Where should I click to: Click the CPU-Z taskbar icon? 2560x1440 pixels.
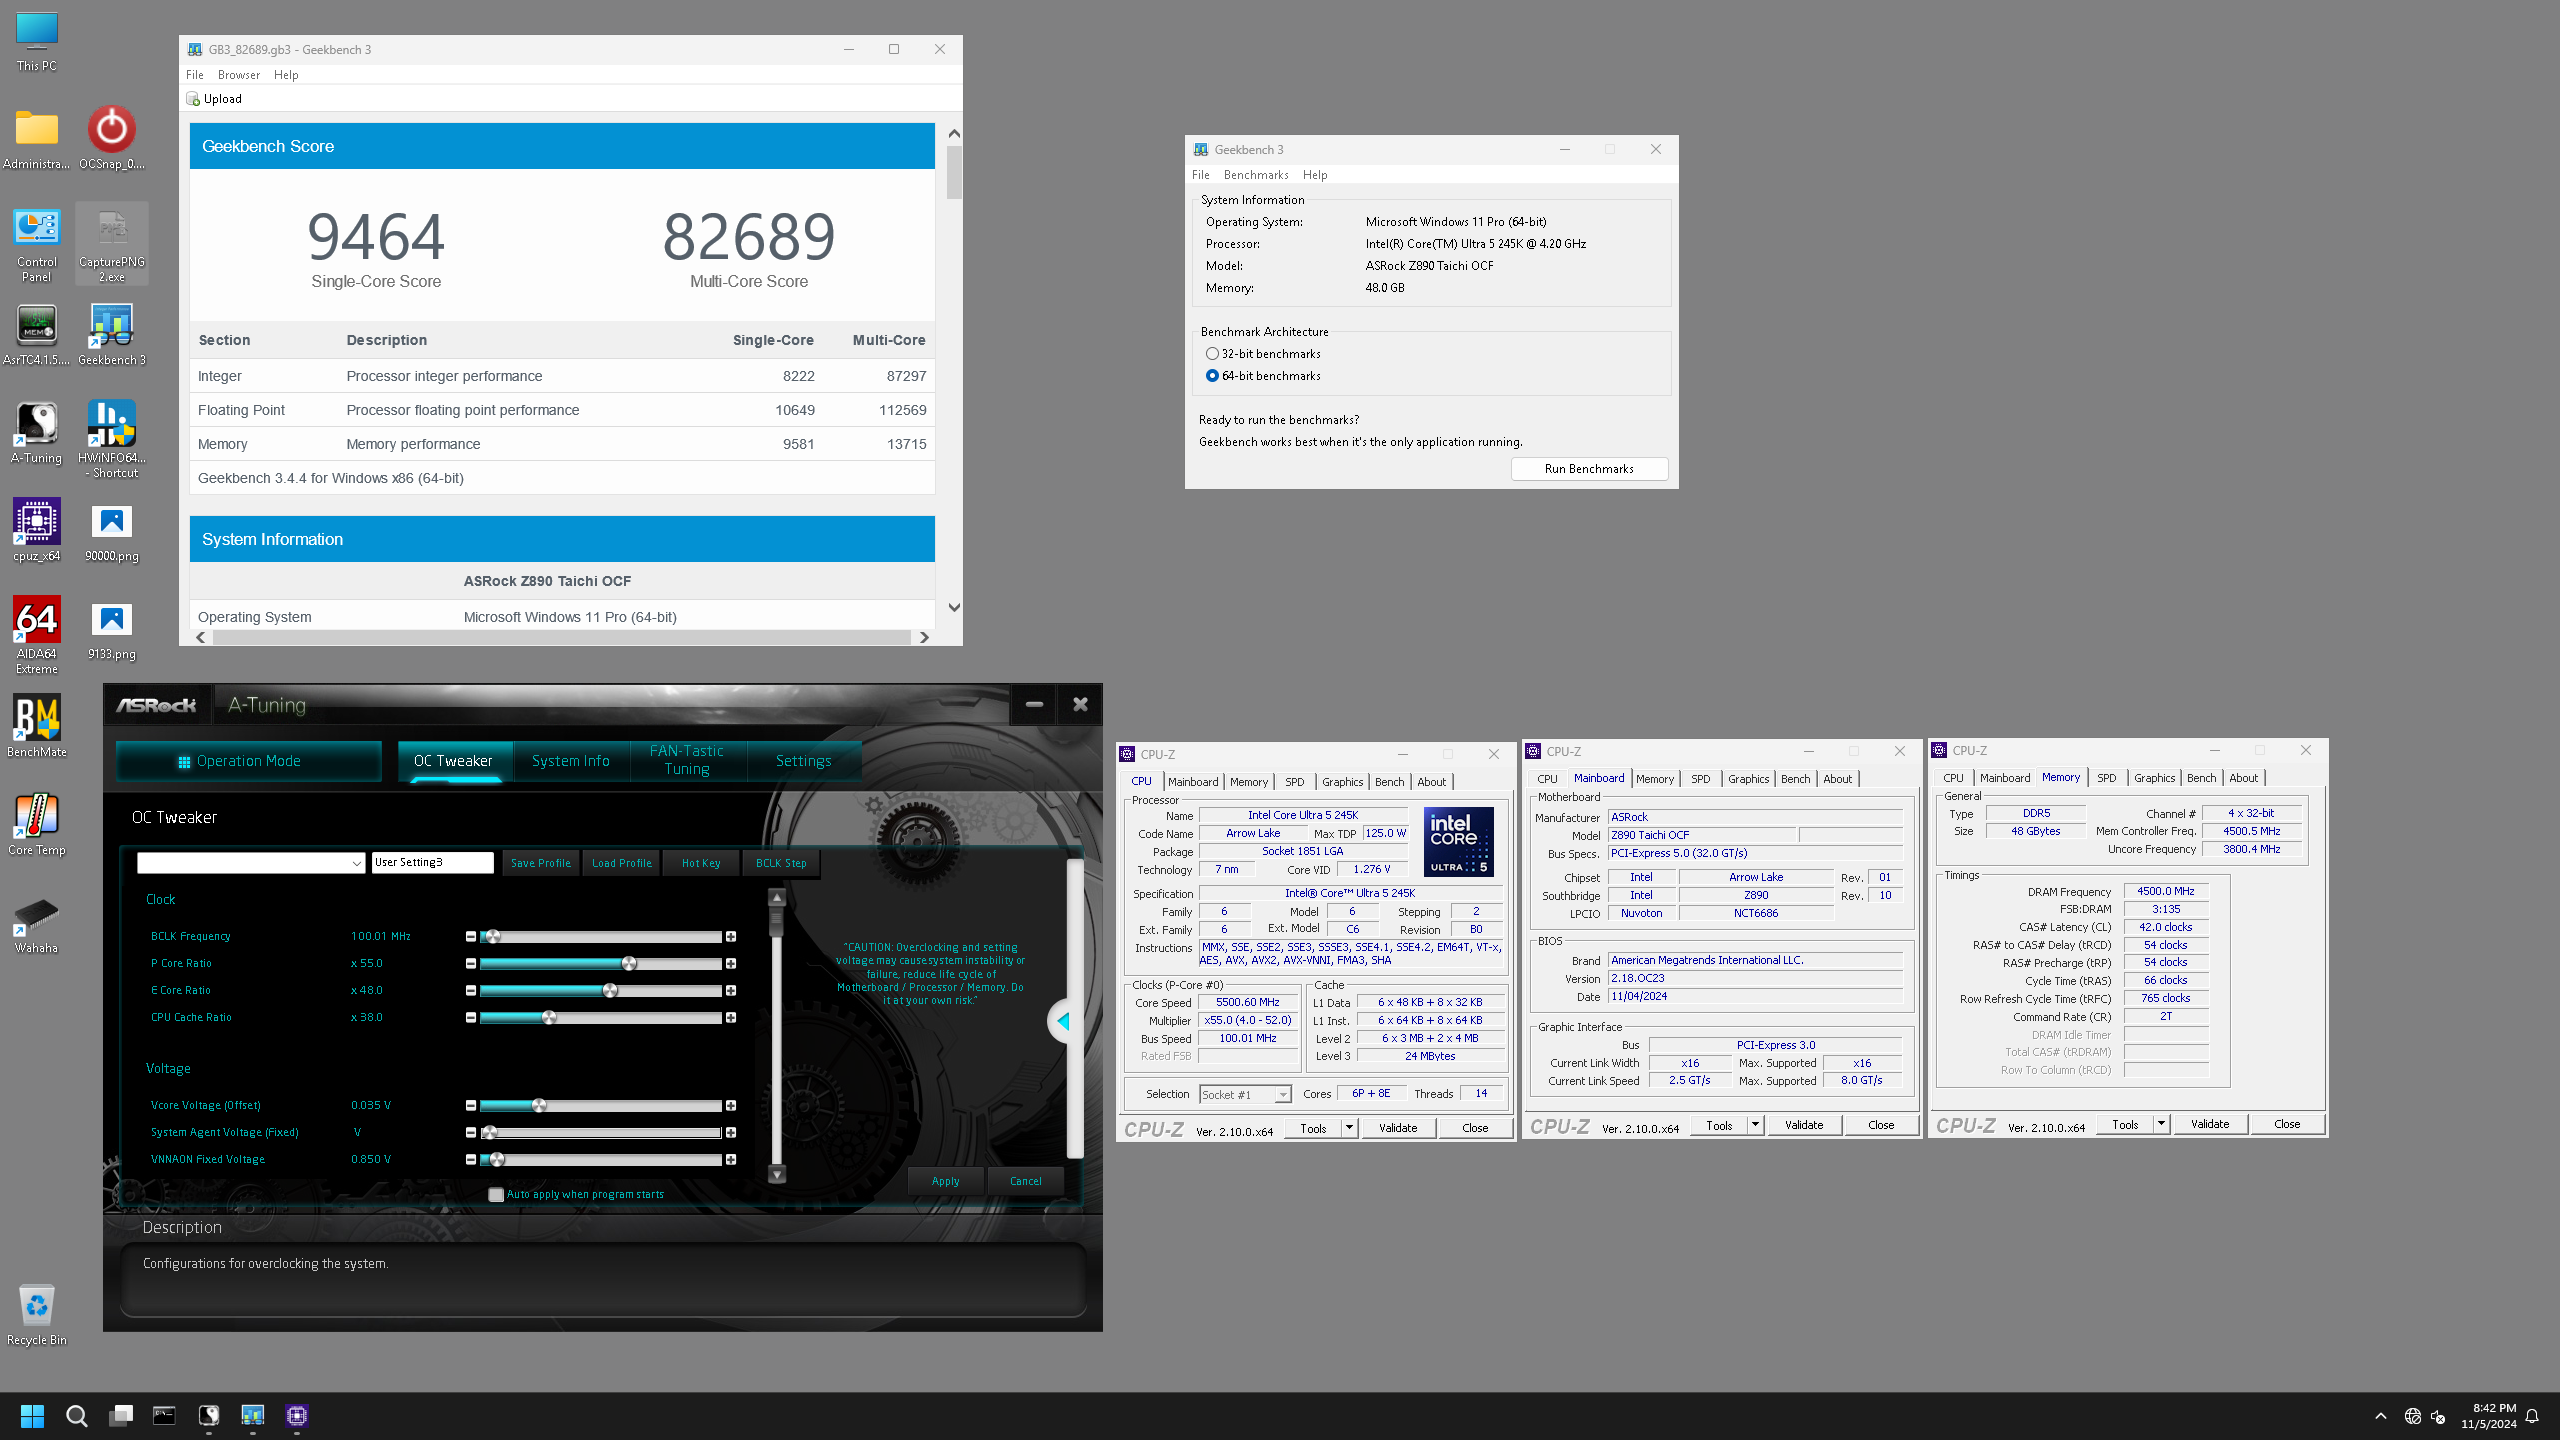tap(297, 1416)
